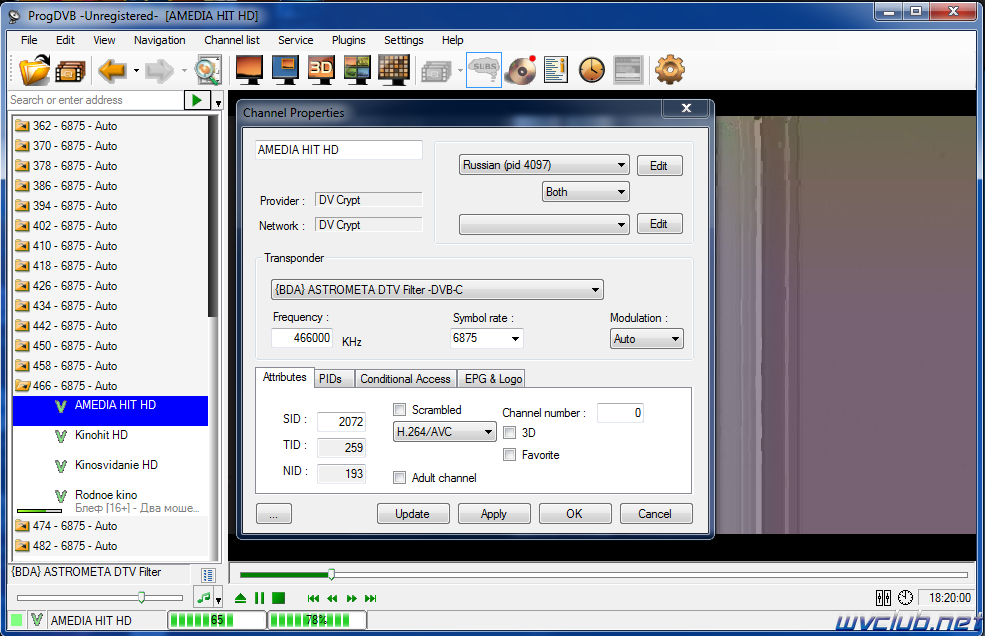Click the equalizer icon near the clock
This screenshot has height=636, width=985.
click(883, 598)
